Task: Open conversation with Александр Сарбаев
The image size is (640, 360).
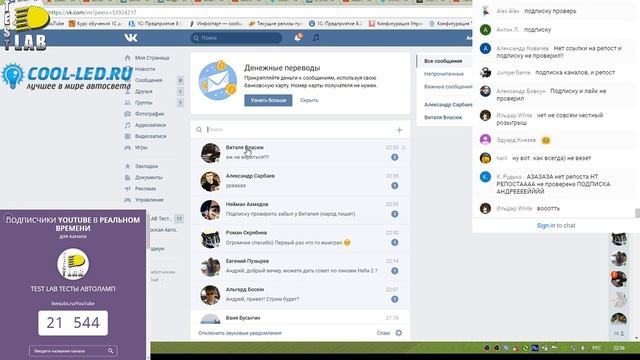Action: pyautogui.click(x=300, y=181)
